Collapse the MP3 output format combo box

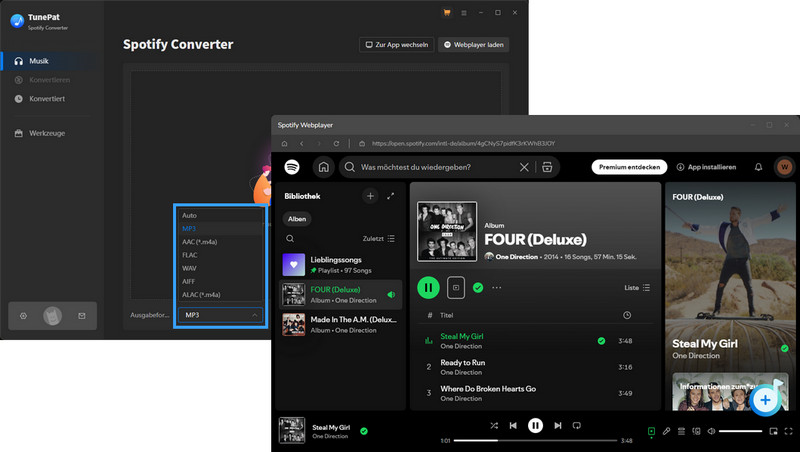220,315
